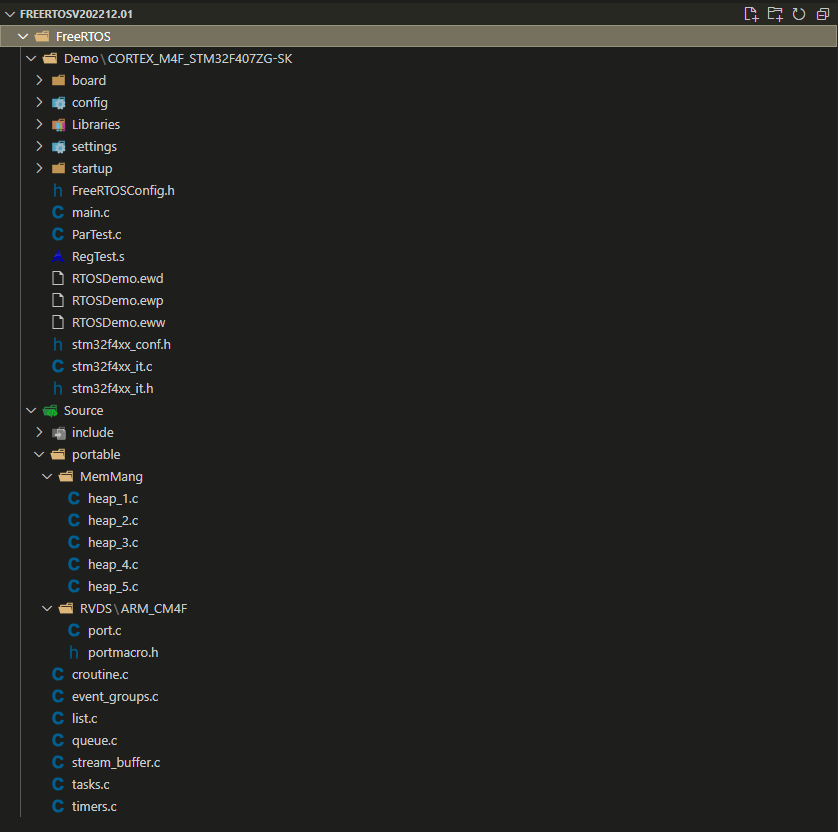Click the C icon next to main.c
The width and height of the screenshot is (838, 832).
[x=58, y=213]
